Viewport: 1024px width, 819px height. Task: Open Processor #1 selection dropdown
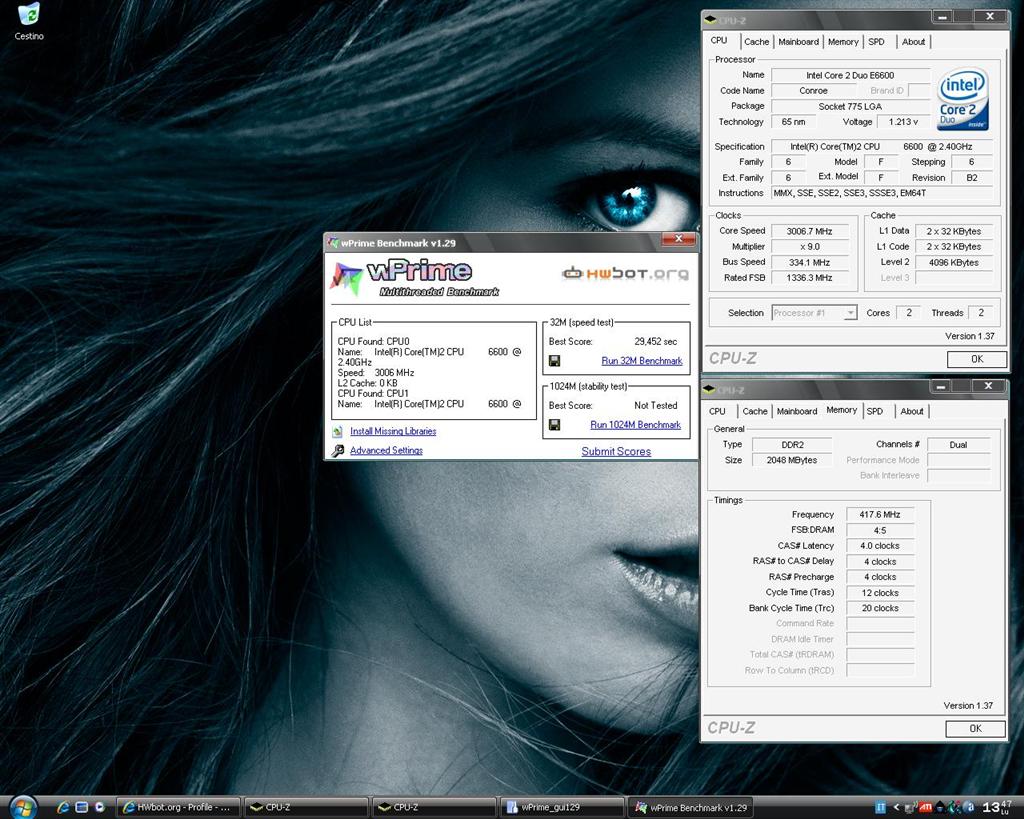814,313
